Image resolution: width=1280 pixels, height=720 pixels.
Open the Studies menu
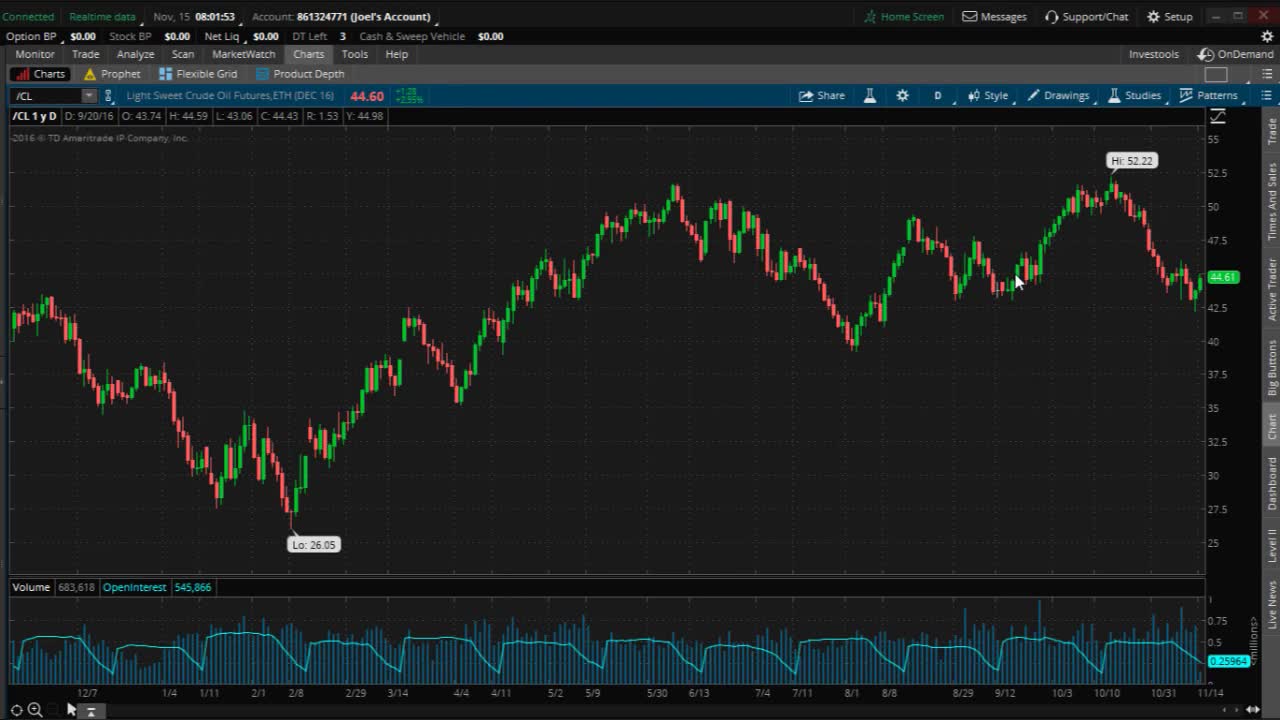pos(1134,96)
